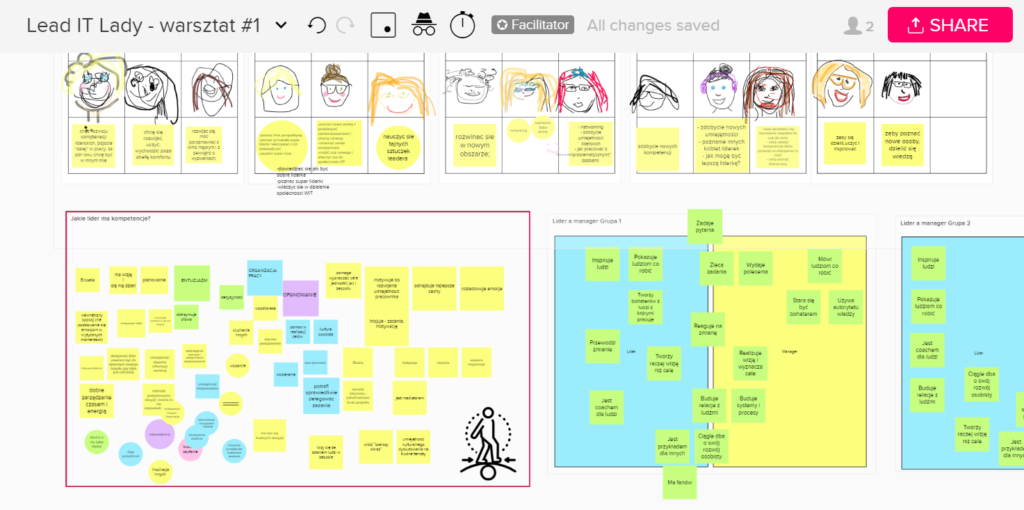
Task: Click the Redo arrow icon
Action: click(345, 25)
